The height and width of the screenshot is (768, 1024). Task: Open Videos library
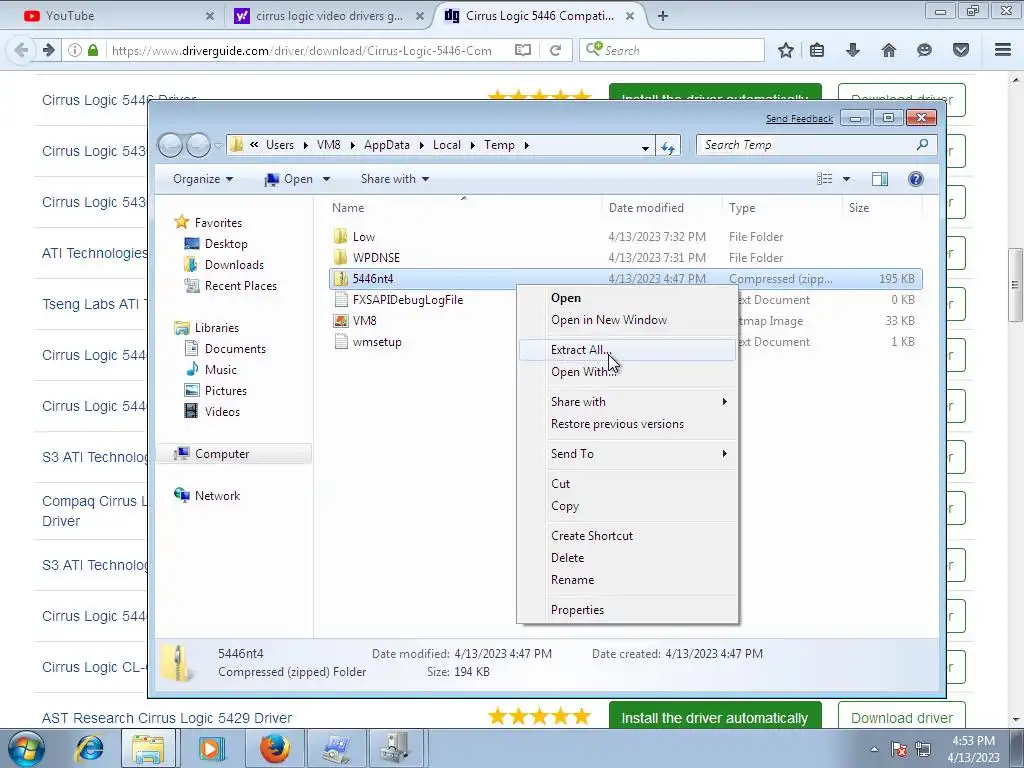click(222, 411)
